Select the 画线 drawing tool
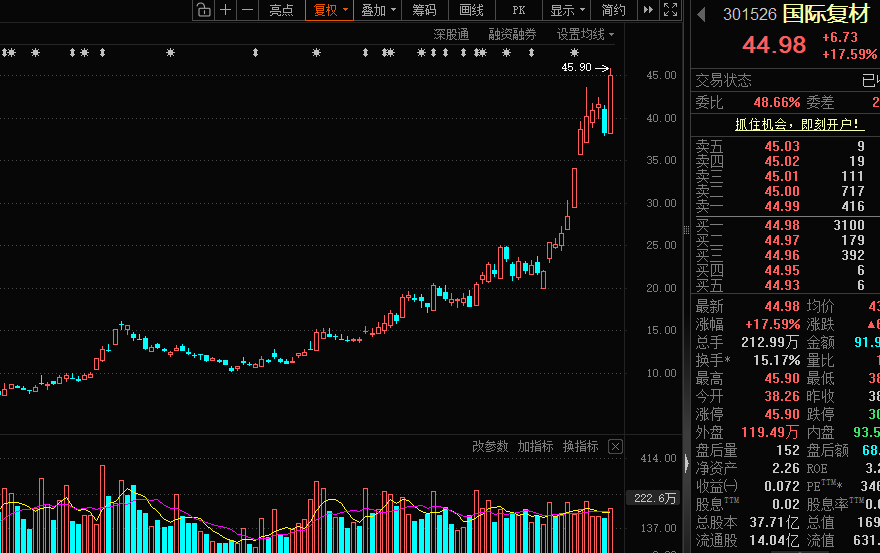 coord(471,10)
